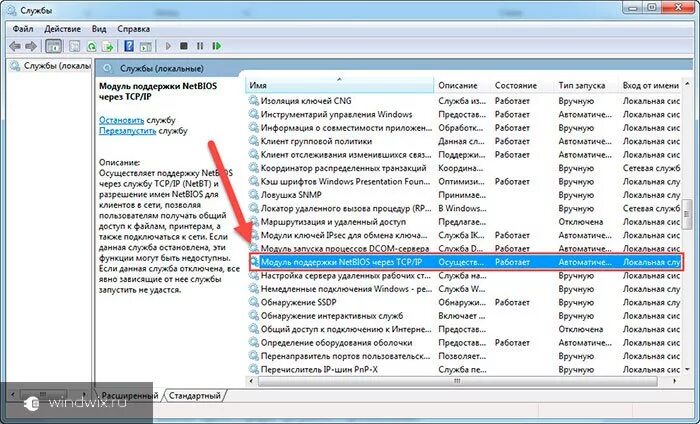Select Координатор распределенных транзакций service
Screen dimensions: 700x424
click(343, 168)
